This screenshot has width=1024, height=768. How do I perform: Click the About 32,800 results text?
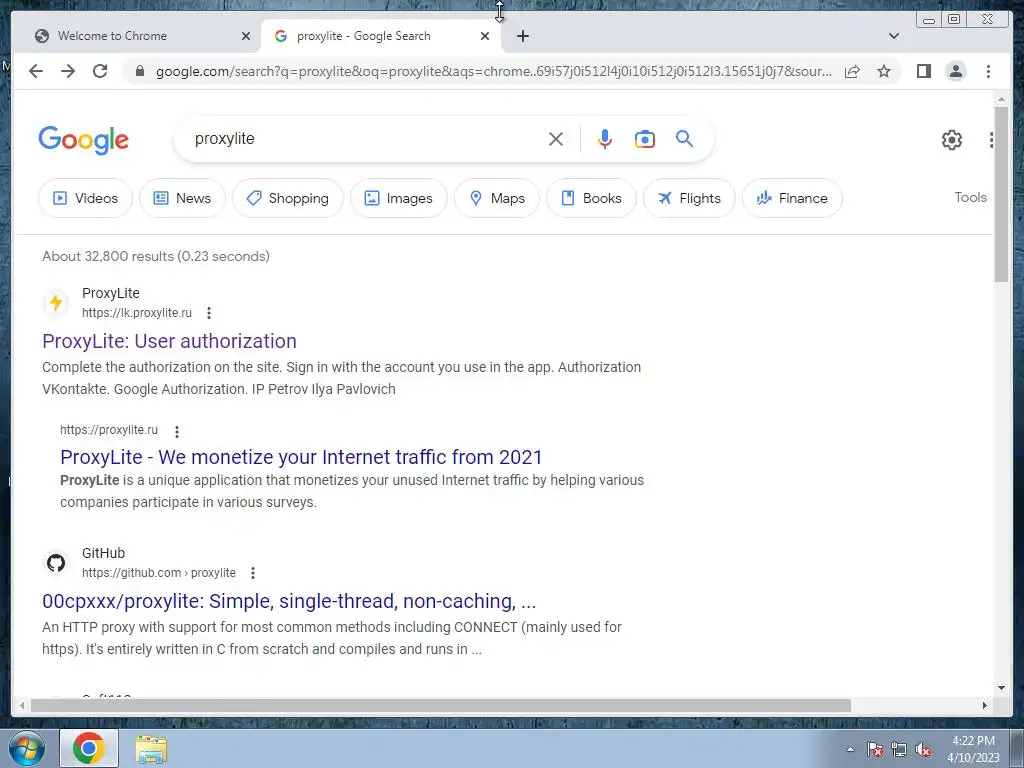155,256
